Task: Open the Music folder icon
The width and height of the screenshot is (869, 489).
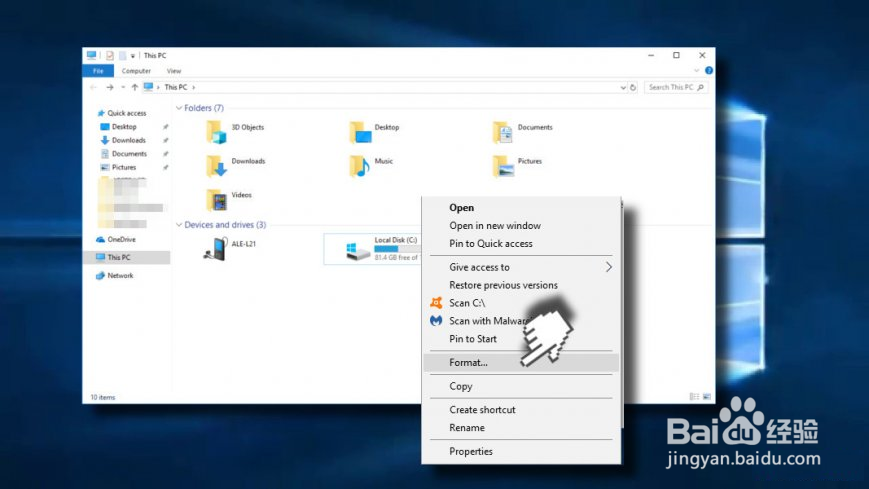Action: pos(360,166)
